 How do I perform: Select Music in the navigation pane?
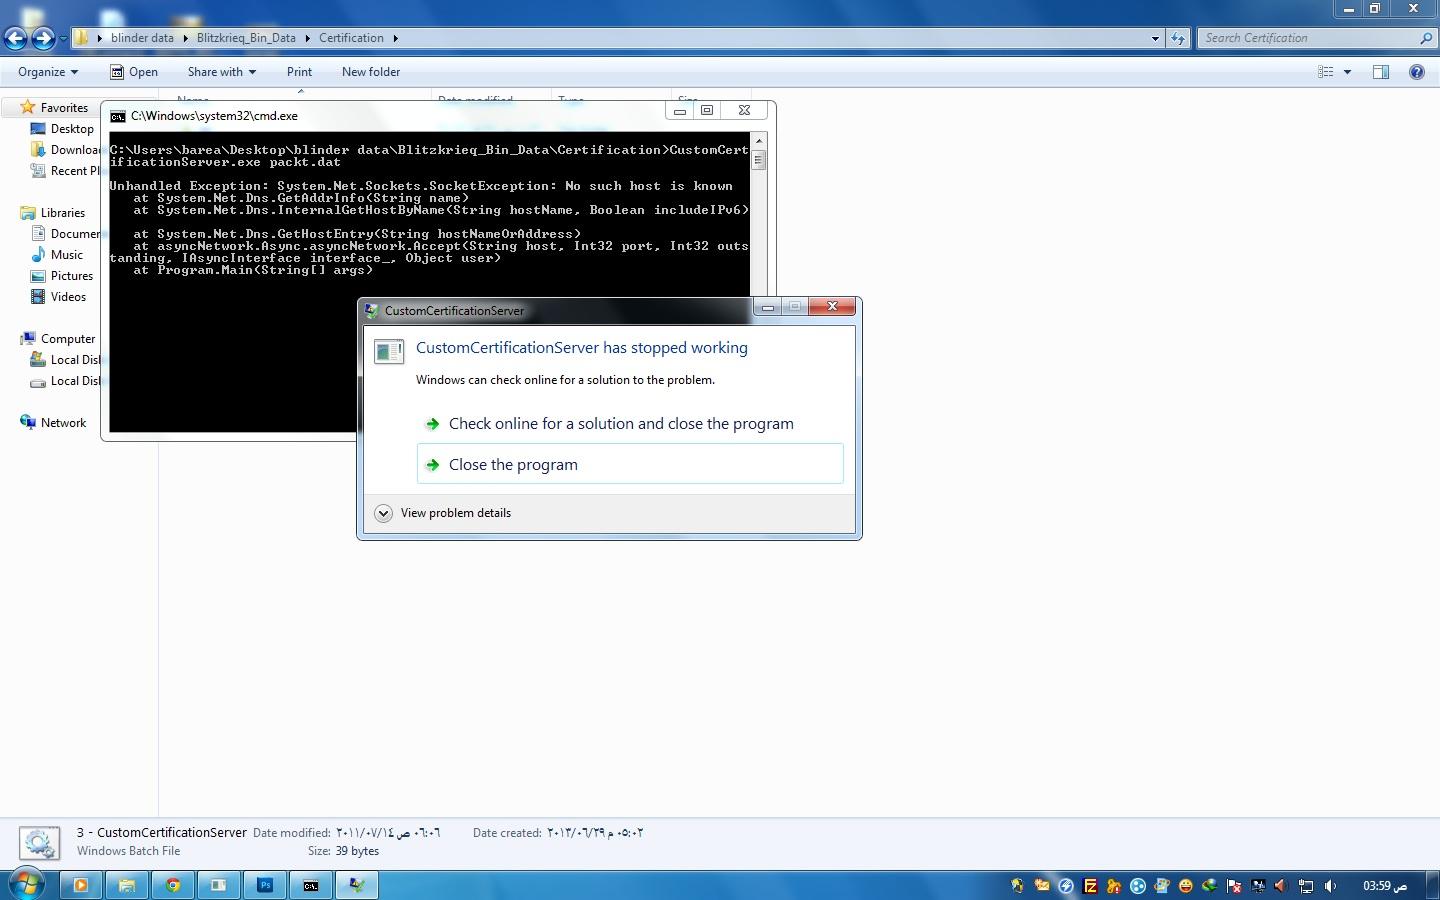(x=67, y=255)
